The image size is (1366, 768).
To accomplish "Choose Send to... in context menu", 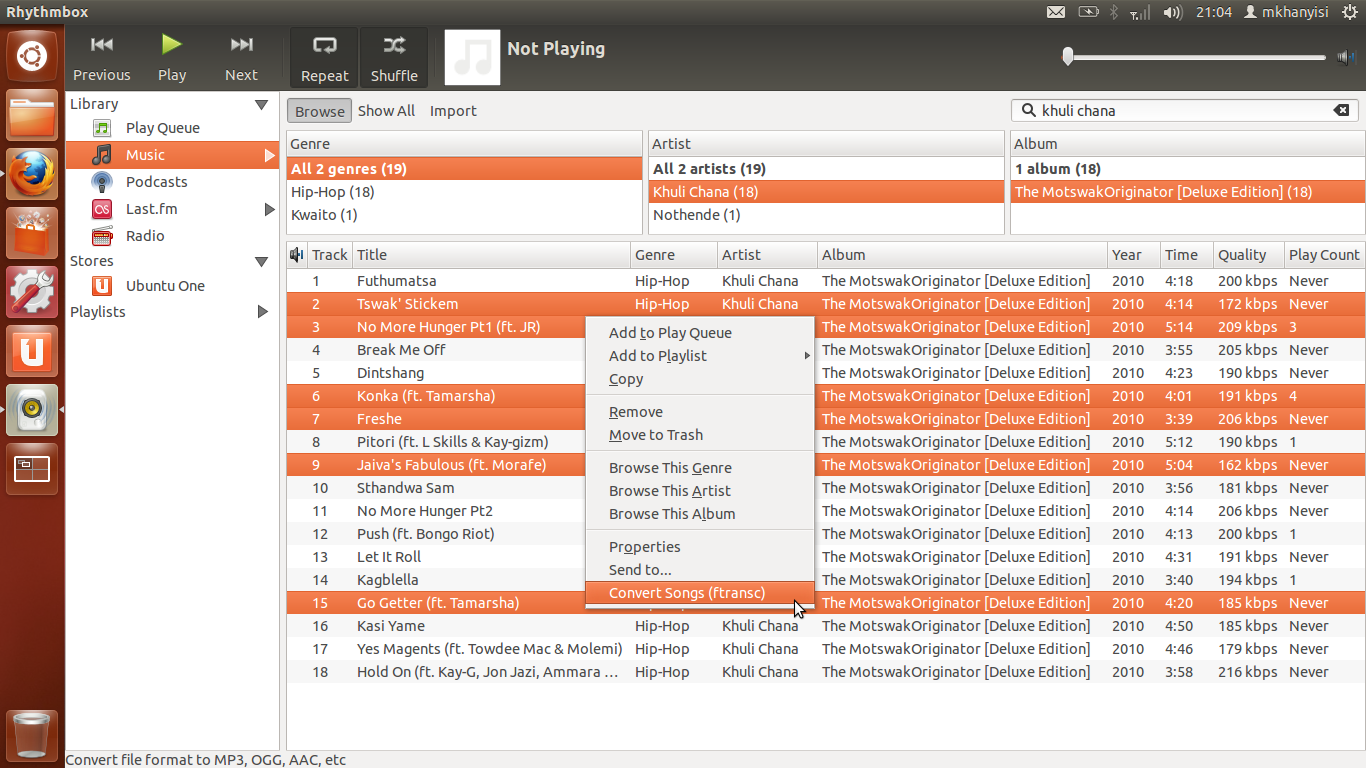I will tap(700, 570).
